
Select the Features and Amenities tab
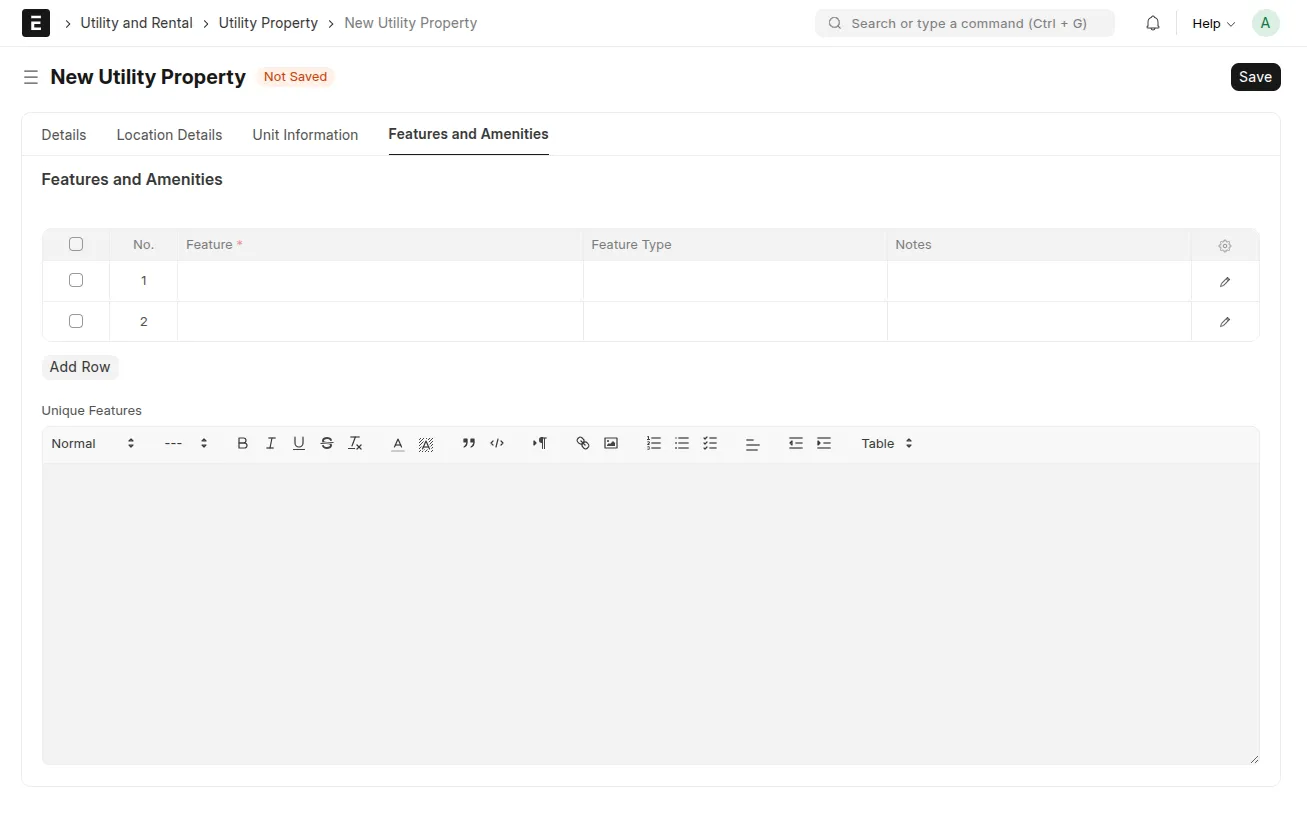(468, 134)
